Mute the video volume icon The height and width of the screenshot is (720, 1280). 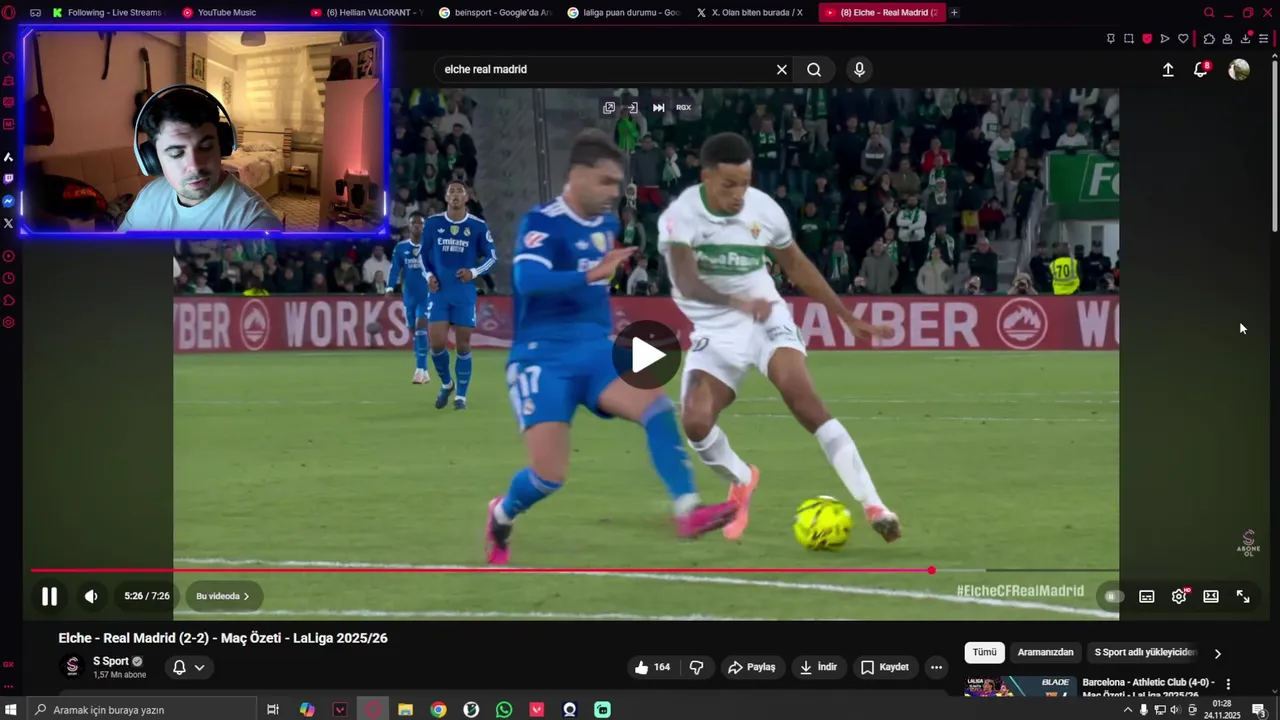[91, 597]
